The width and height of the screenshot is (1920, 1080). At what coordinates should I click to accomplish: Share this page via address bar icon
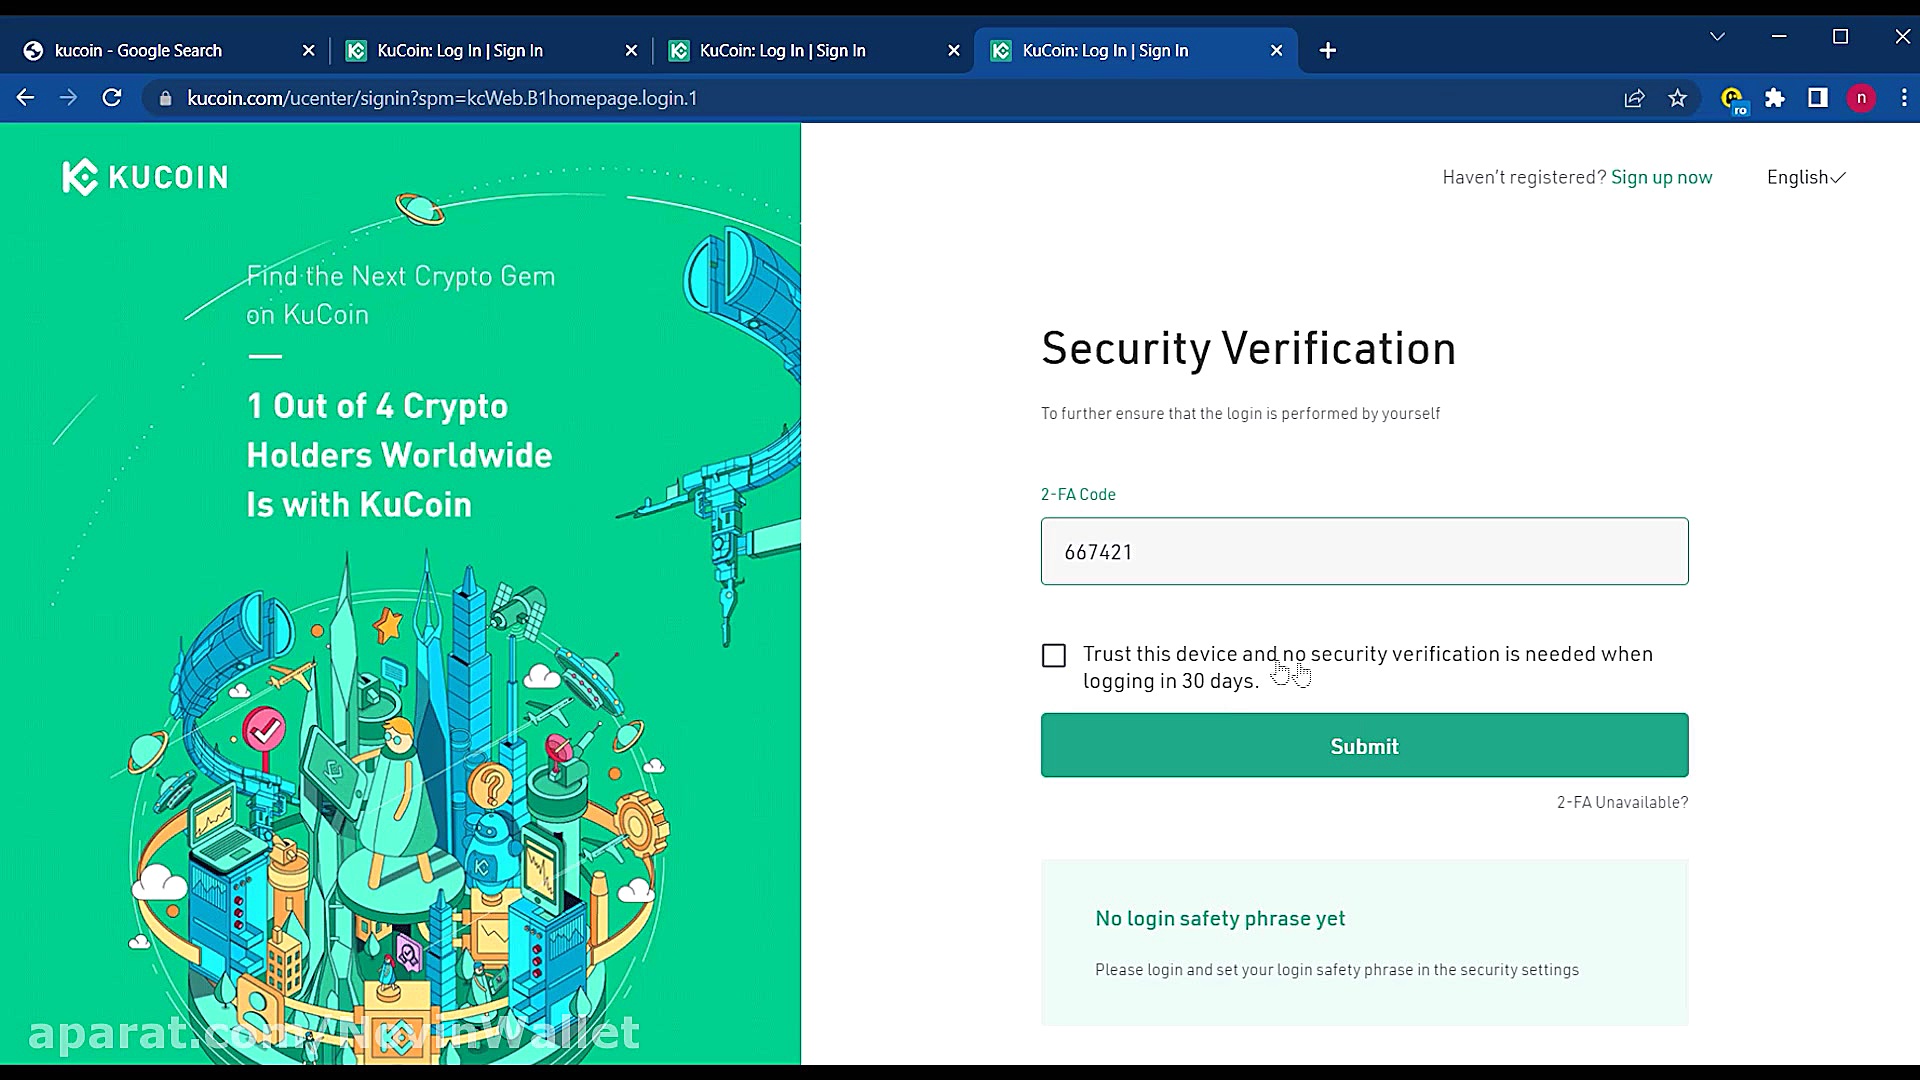1634,98
